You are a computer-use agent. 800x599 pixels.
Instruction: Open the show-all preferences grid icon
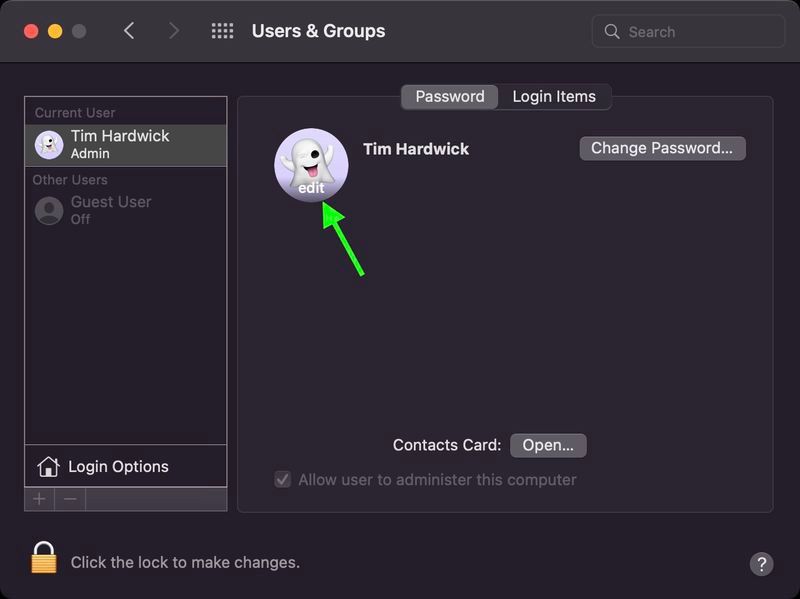click(x=222, y=31)
